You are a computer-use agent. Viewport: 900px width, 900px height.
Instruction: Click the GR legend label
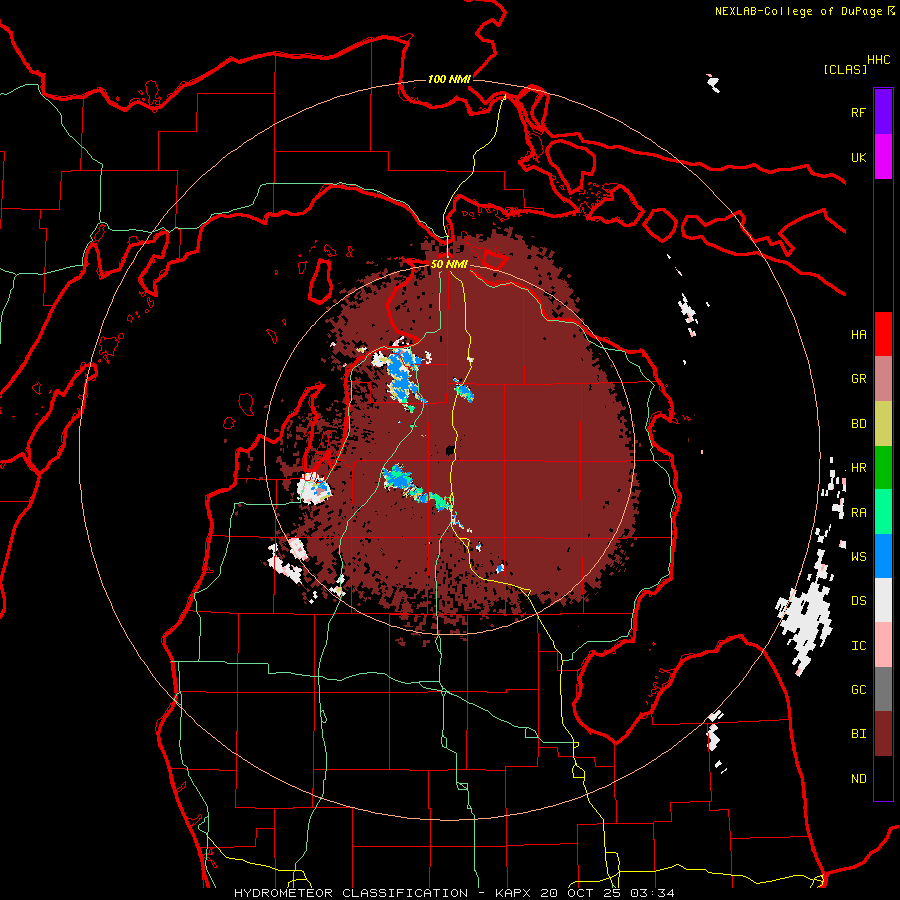[858, 379]
